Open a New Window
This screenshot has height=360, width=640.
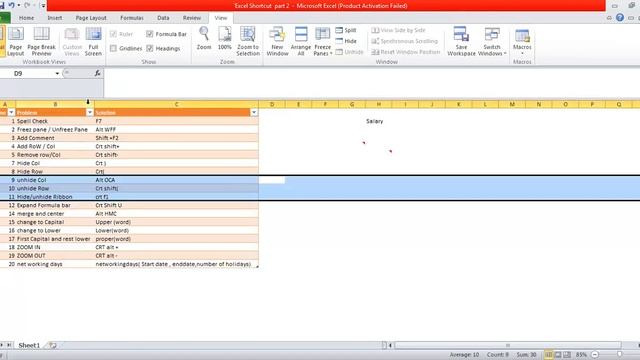pos(277,42)
